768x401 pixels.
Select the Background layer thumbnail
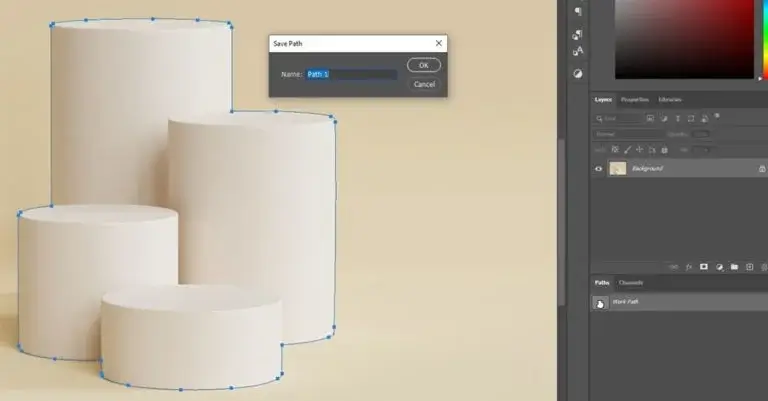(618, 168)
